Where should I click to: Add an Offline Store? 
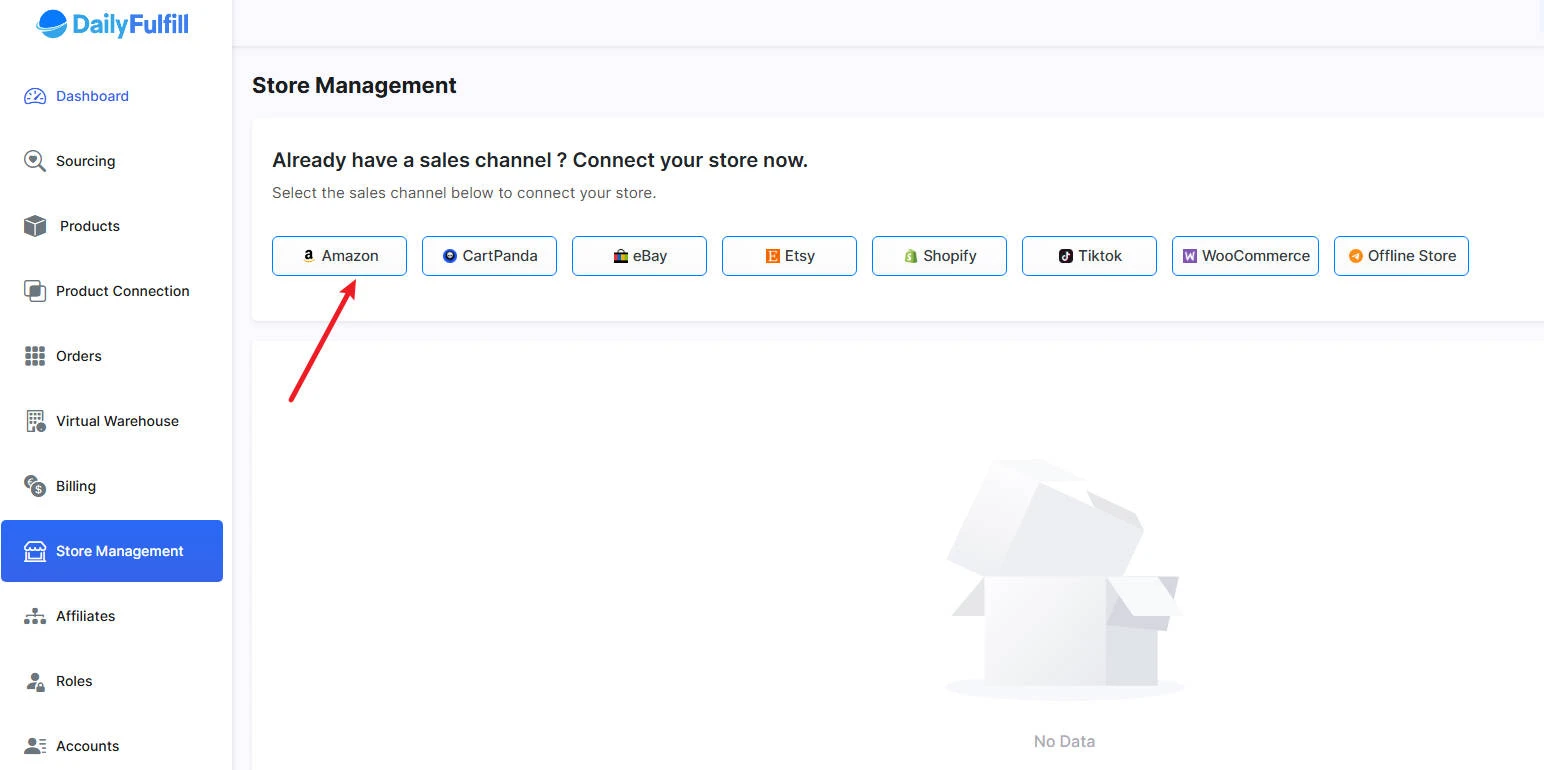click(1401, 256)
